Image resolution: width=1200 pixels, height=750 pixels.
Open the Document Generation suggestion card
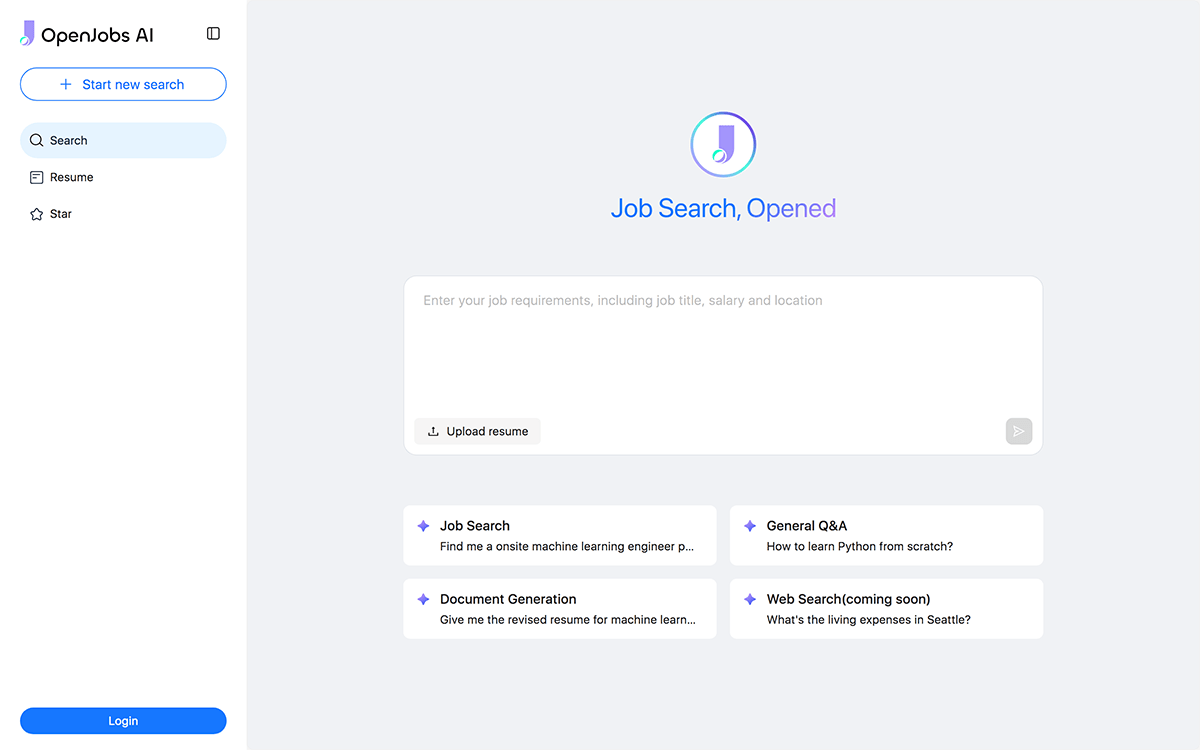(559, 608)
